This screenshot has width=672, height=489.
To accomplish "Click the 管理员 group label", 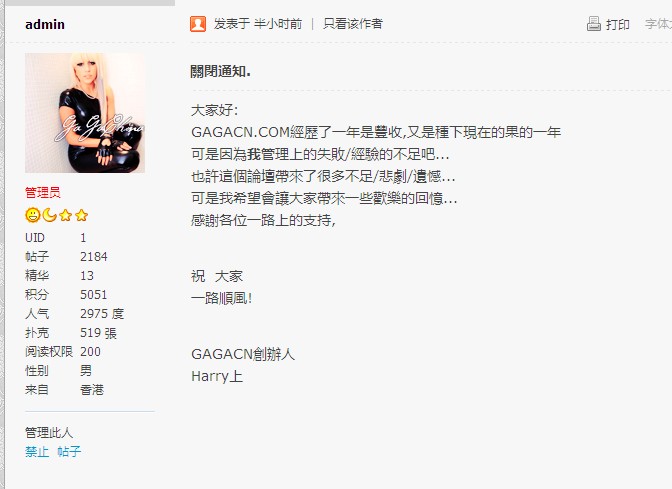I will coord(43,193).
